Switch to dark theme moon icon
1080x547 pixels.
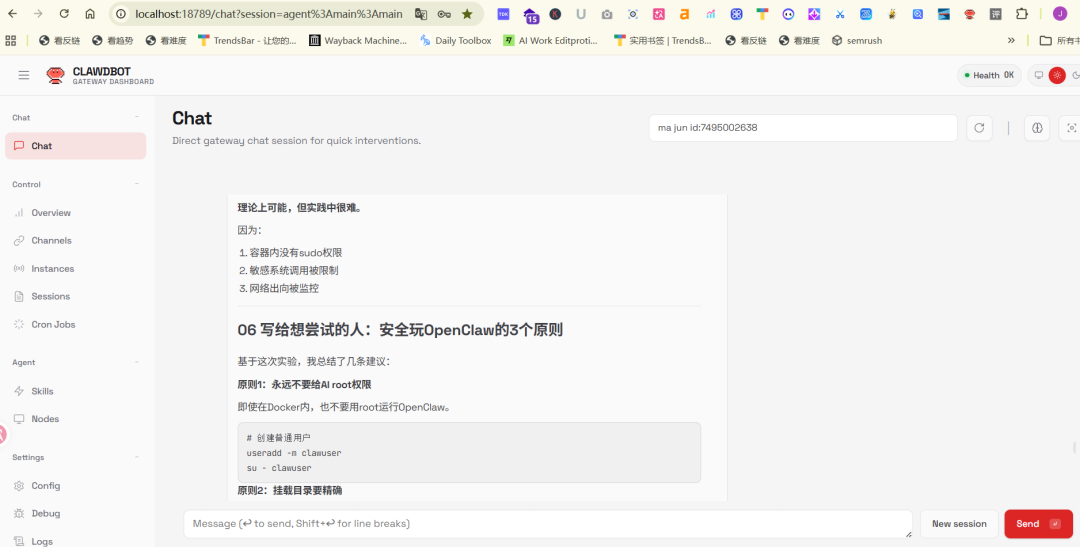[1075, 75]
